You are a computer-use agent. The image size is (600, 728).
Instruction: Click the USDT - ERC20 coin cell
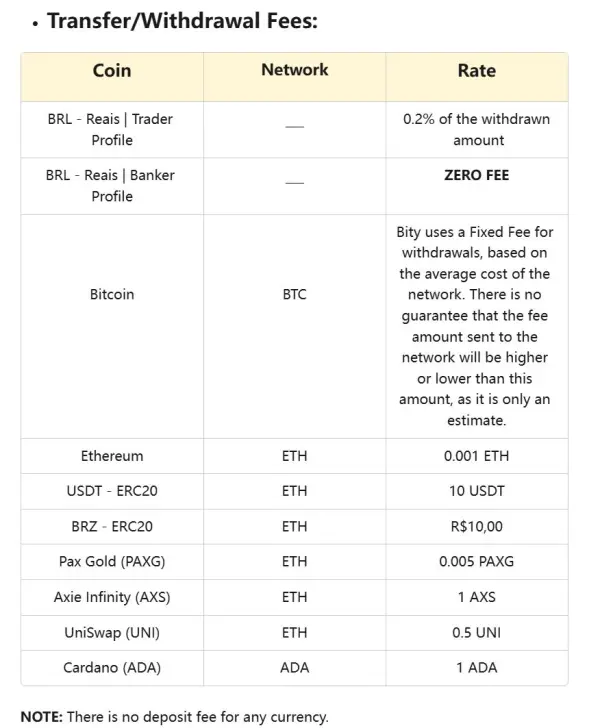(x=112, y=491)
